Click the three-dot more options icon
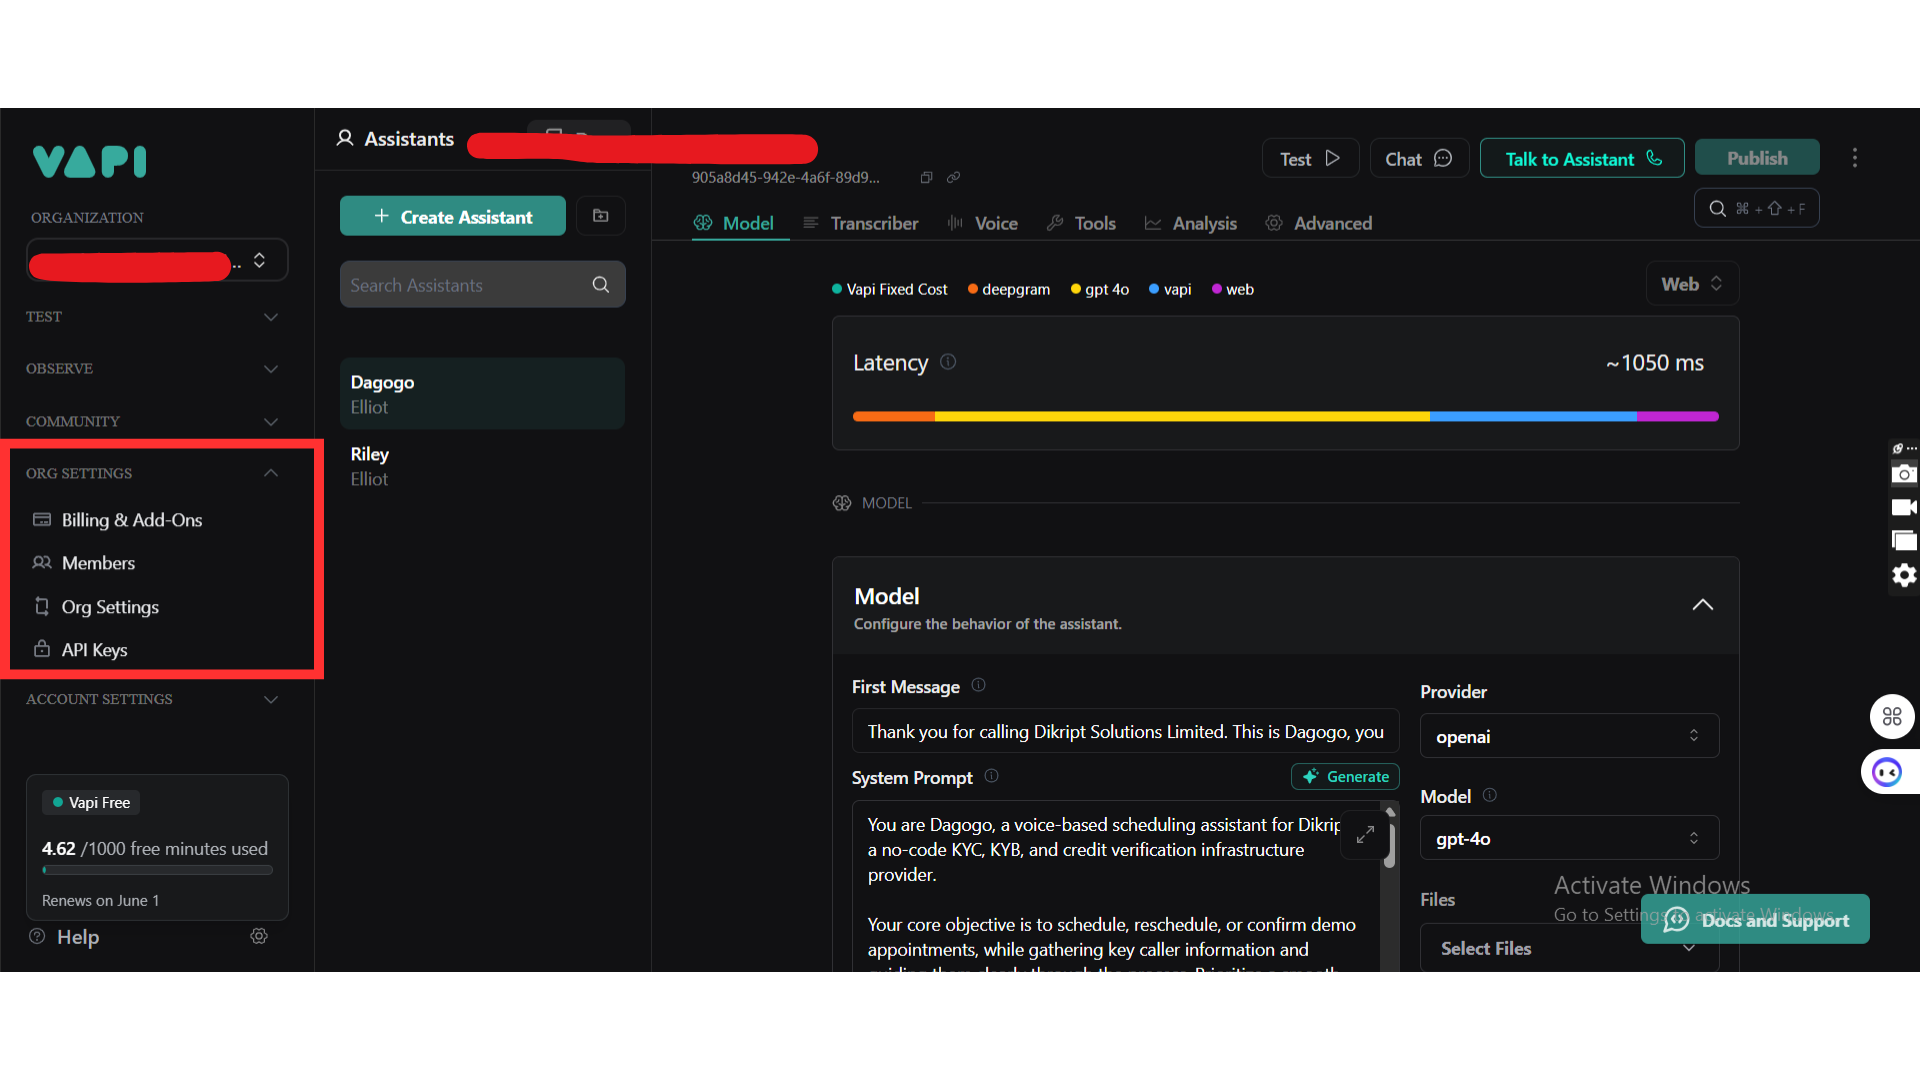Viewport: 1920px width, 1080px height. 1854,158
